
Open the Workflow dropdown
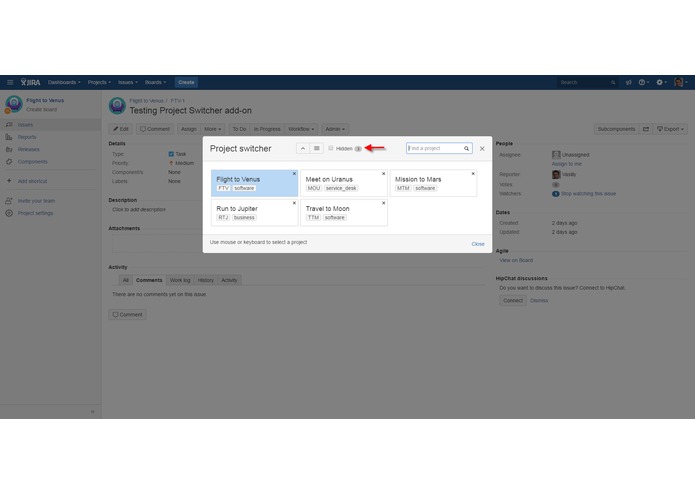(301, 129)
